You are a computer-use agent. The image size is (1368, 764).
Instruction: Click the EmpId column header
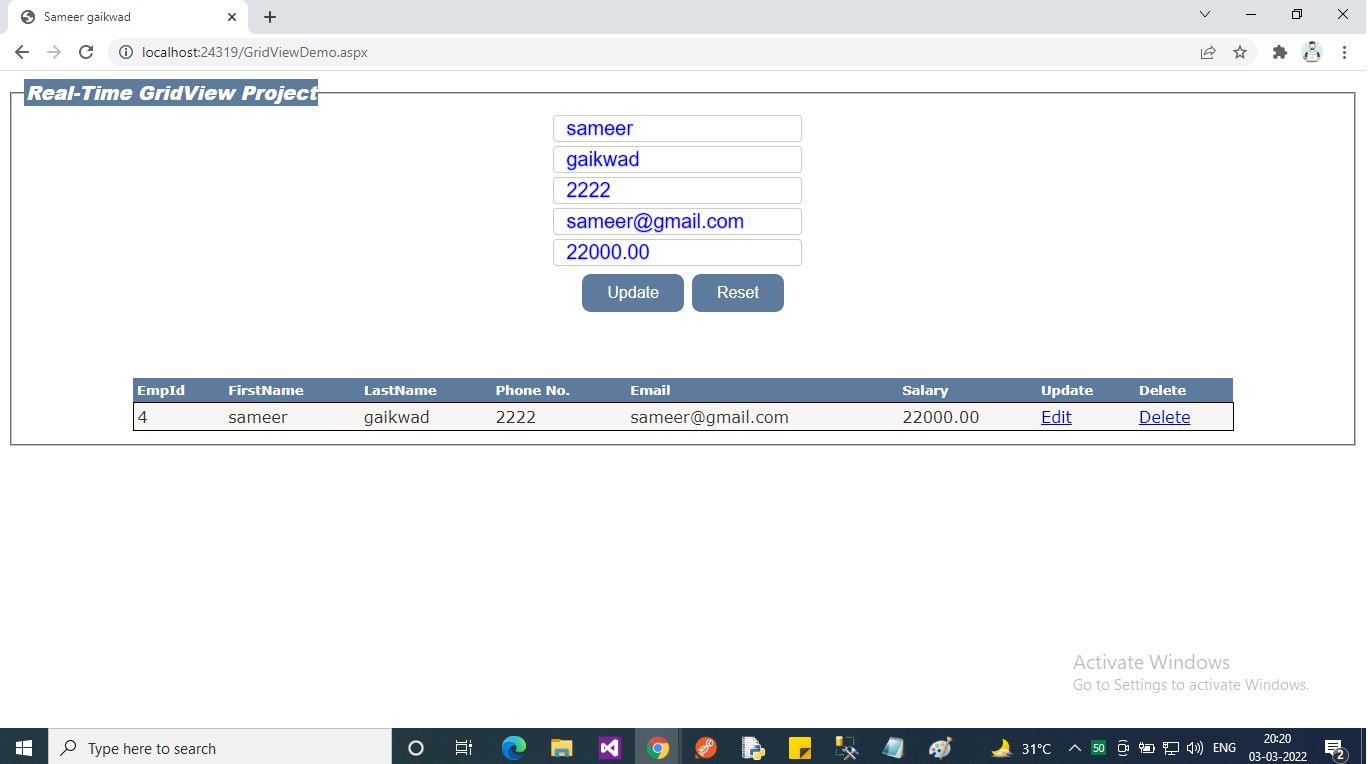[161, 390]
